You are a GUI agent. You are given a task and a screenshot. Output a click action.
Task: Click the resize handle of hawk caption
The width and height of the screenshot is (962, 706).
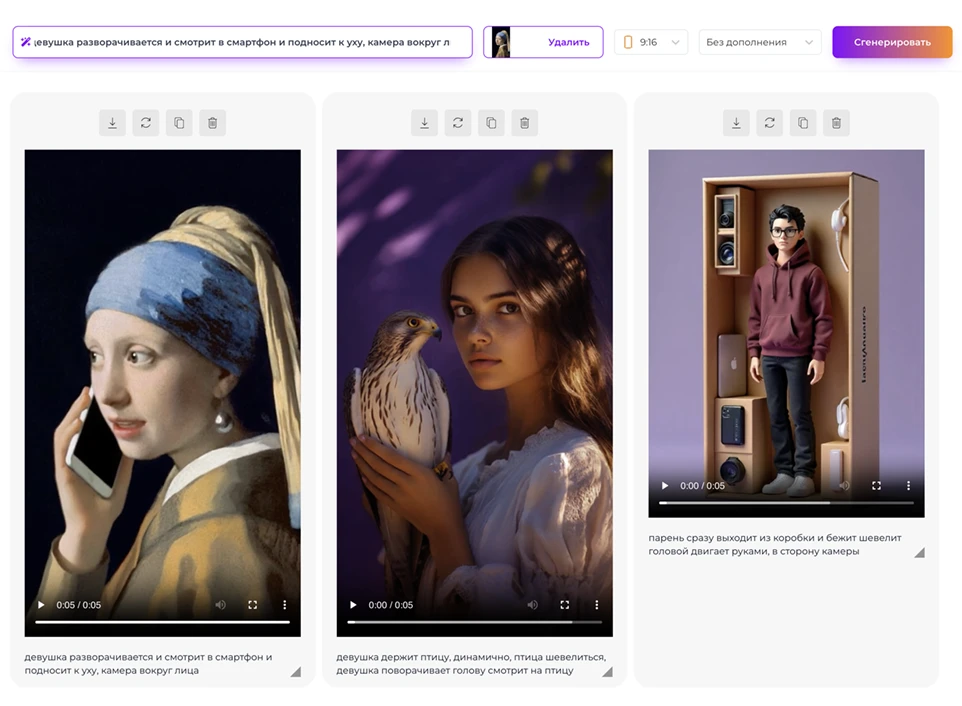pos(607,672)
